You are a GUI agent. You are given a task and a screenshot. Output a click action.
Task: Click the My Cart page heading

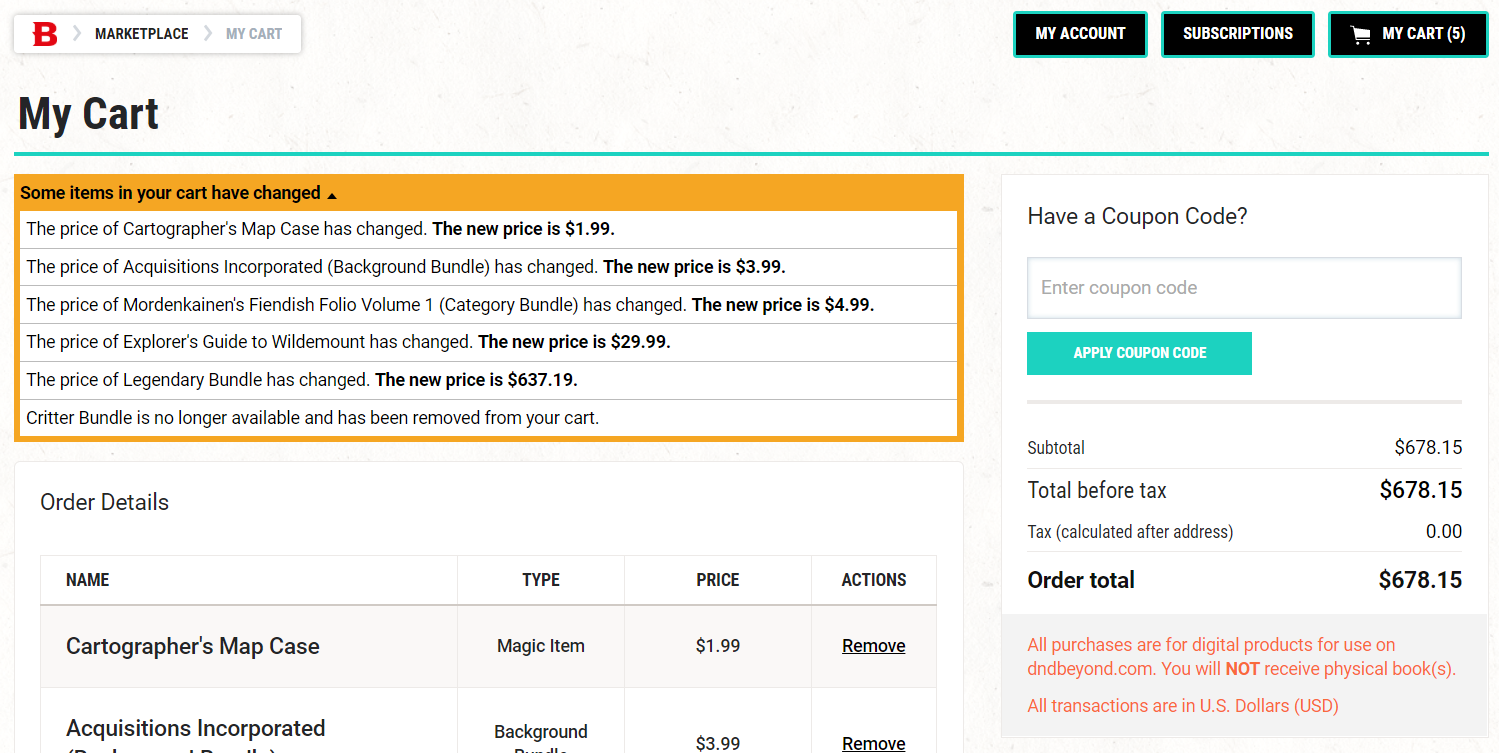click(88, 113)
